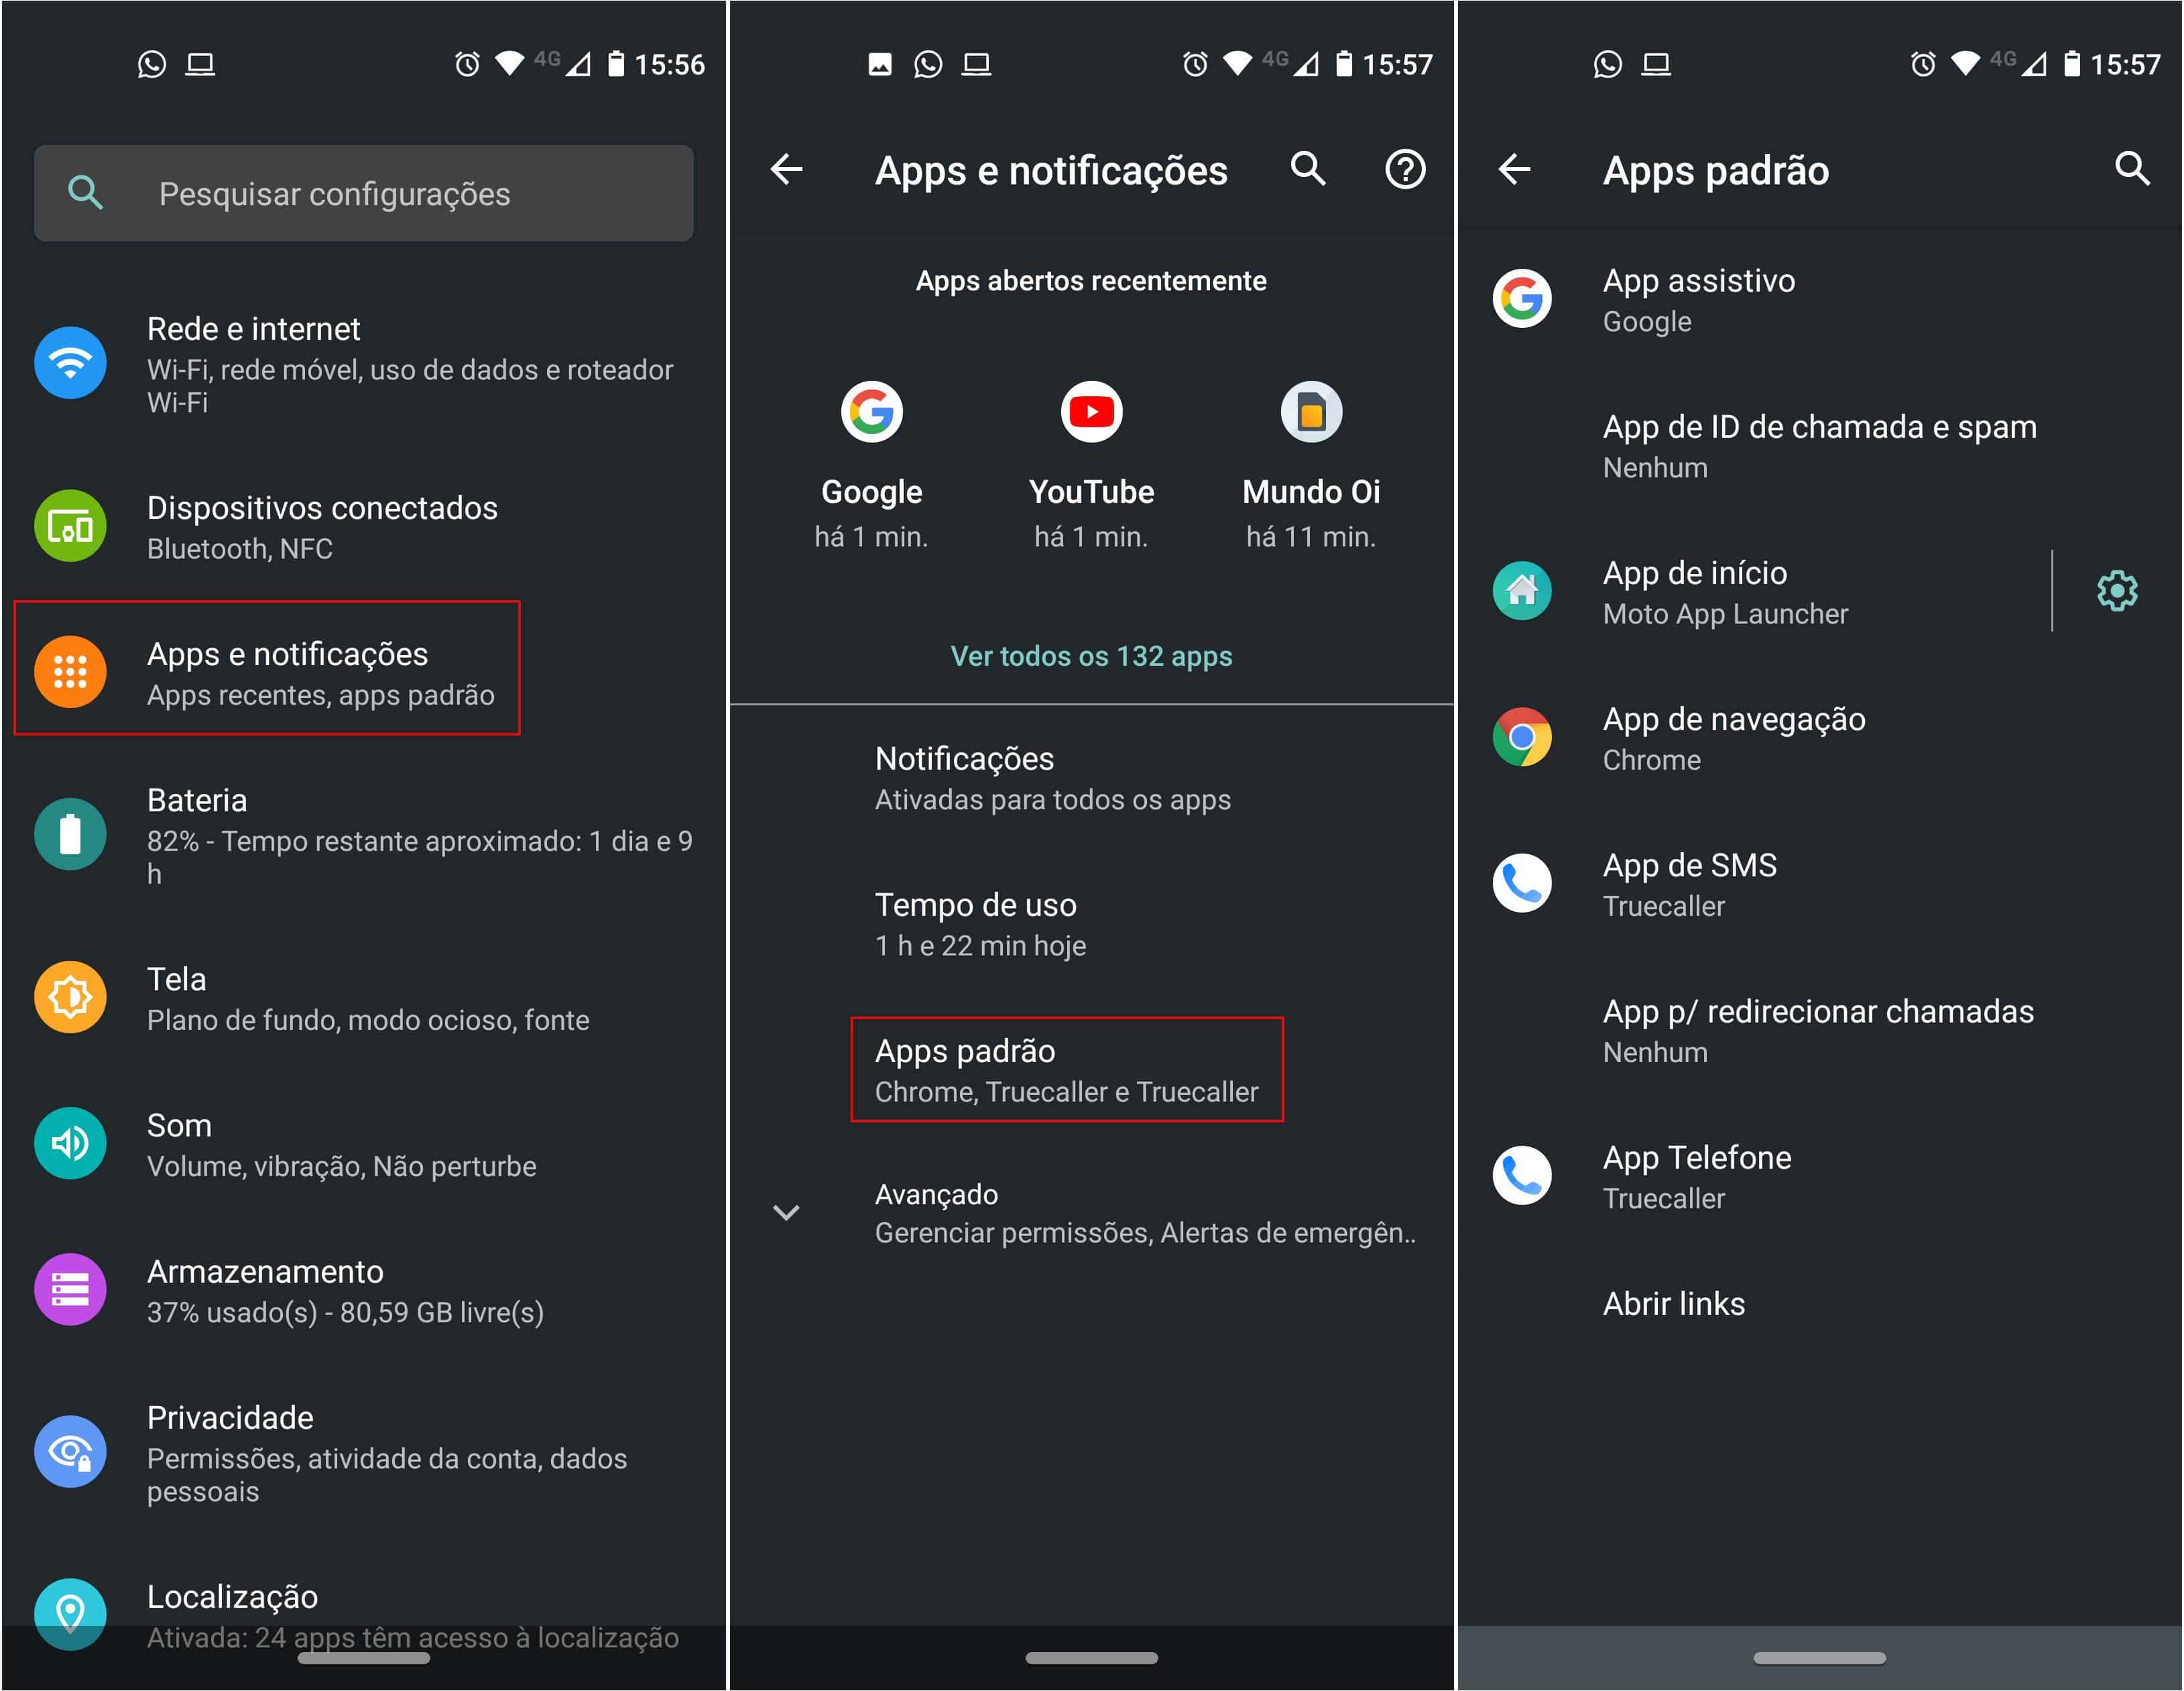The image size is (2184, 1691).
Task: Open the recently used YouTube app icon
Action: point(1092,411)
